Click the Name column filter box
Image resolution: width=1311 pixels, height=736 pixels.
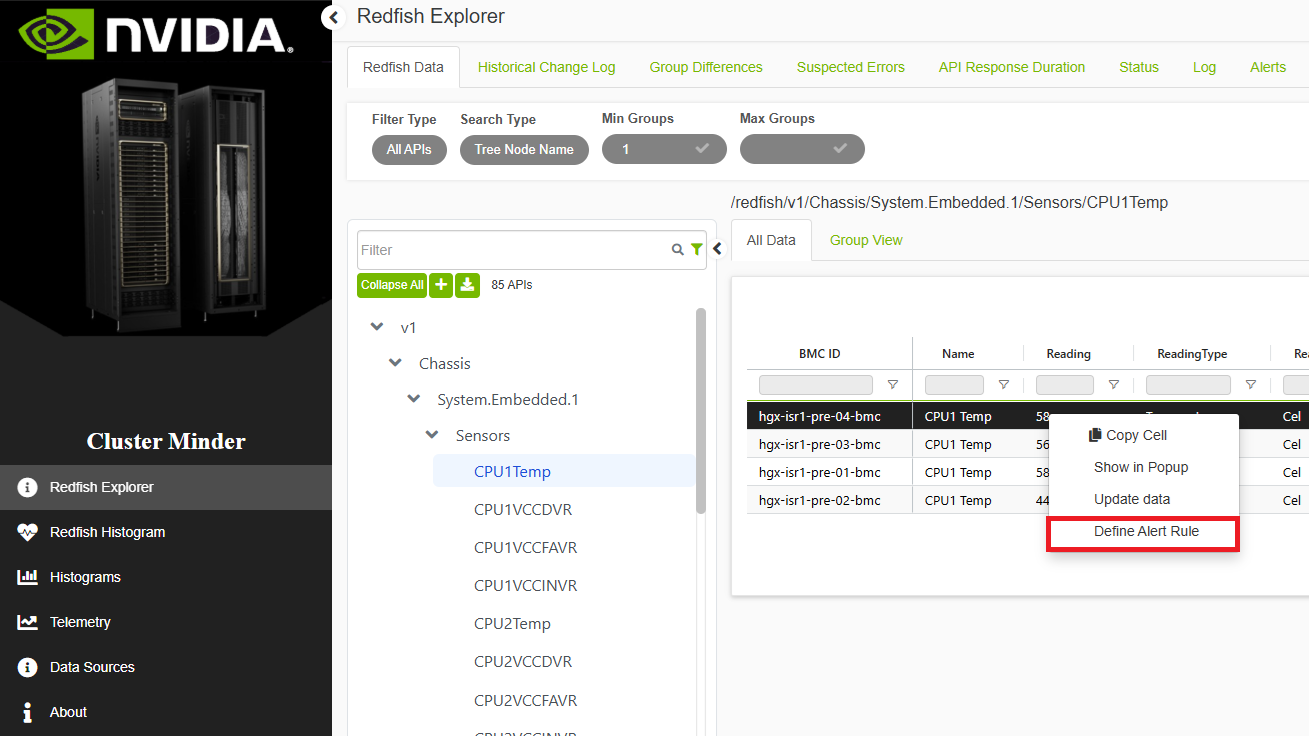coord(954,385)
